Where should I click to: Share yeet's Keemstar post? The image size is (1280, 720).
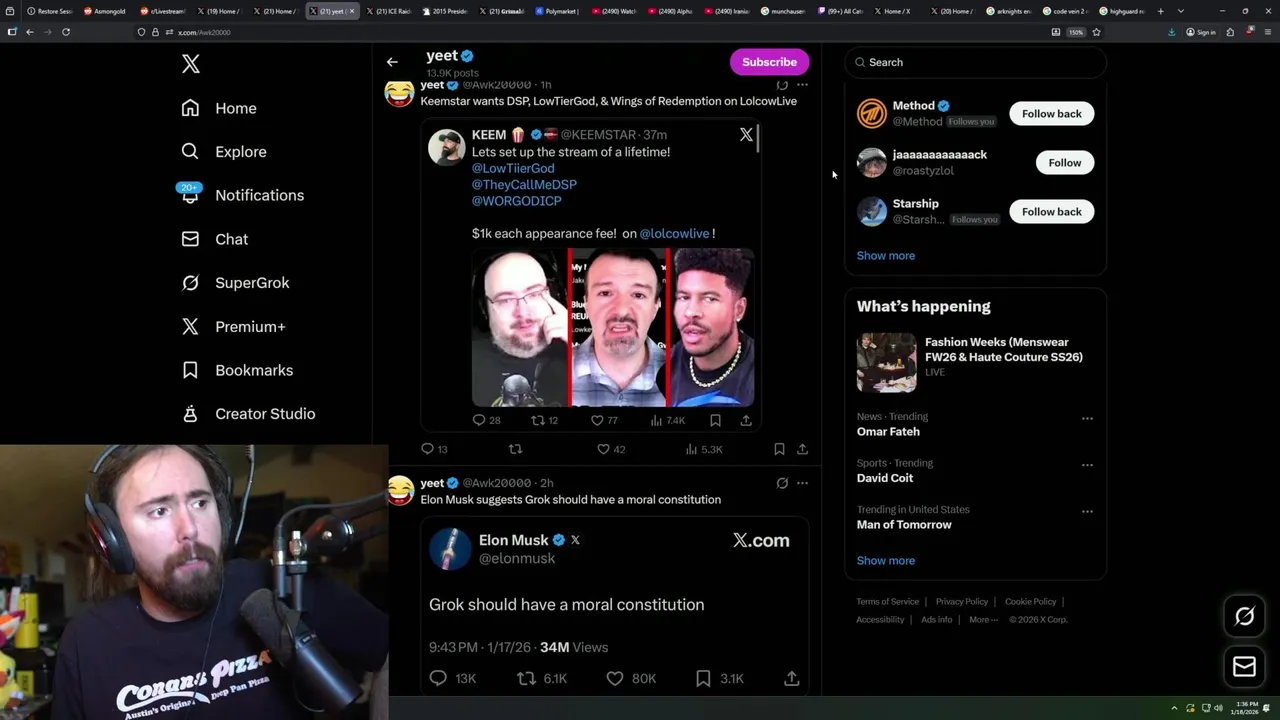coord(802,449)
